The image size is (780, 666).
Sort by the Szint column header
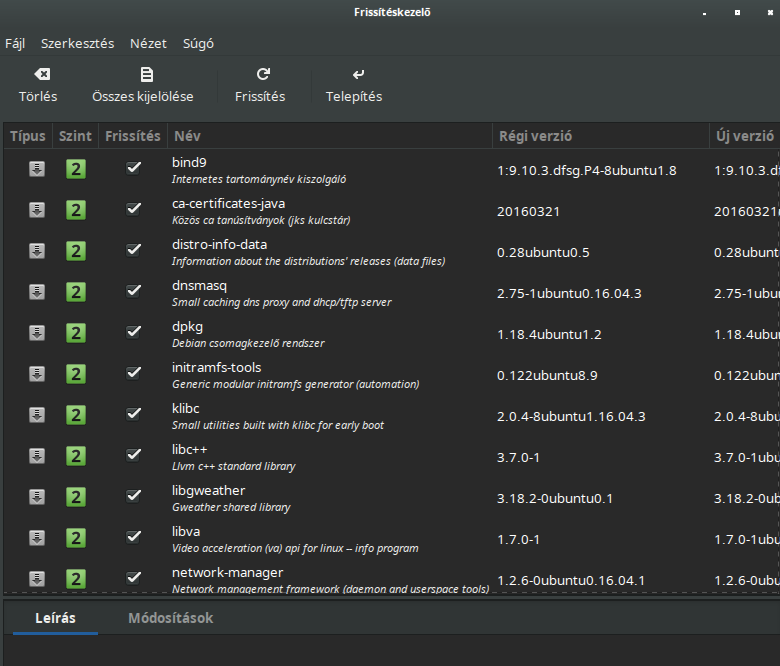pyautogui.click(x=76, y=136)
